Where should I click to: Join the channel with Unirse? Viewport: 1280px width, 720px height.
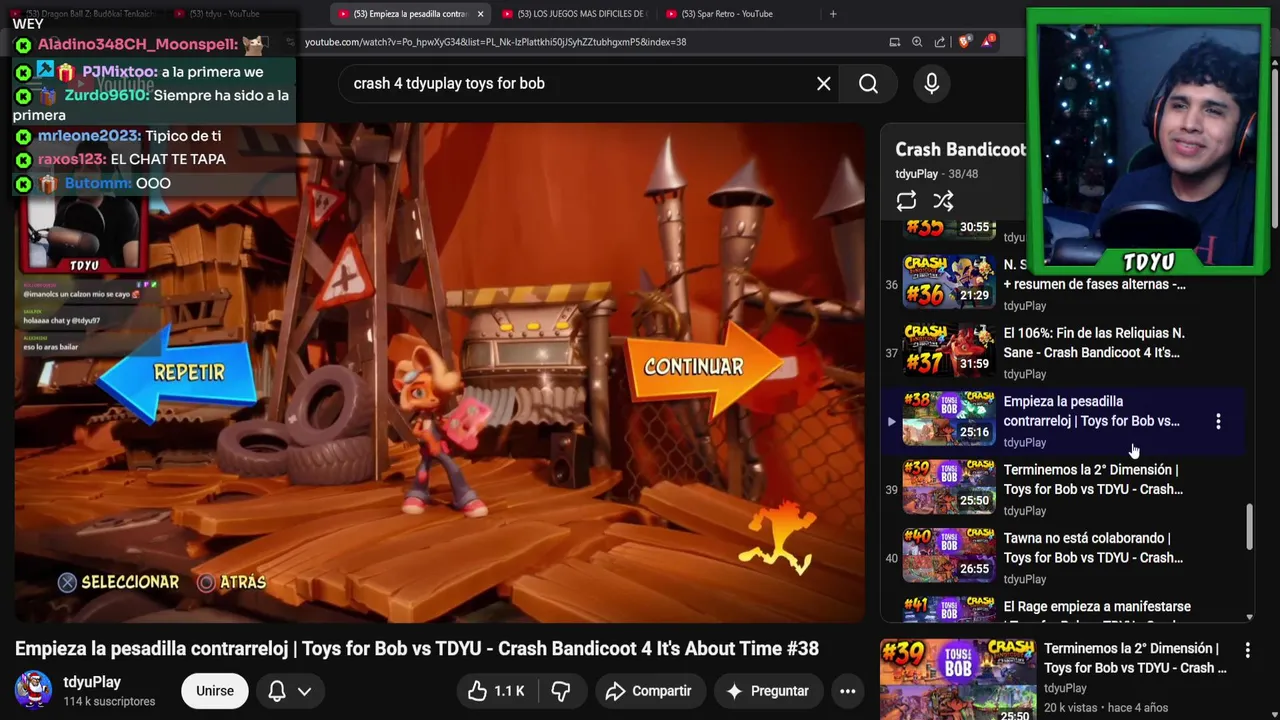pyautogui.click(x=215, y=691)
